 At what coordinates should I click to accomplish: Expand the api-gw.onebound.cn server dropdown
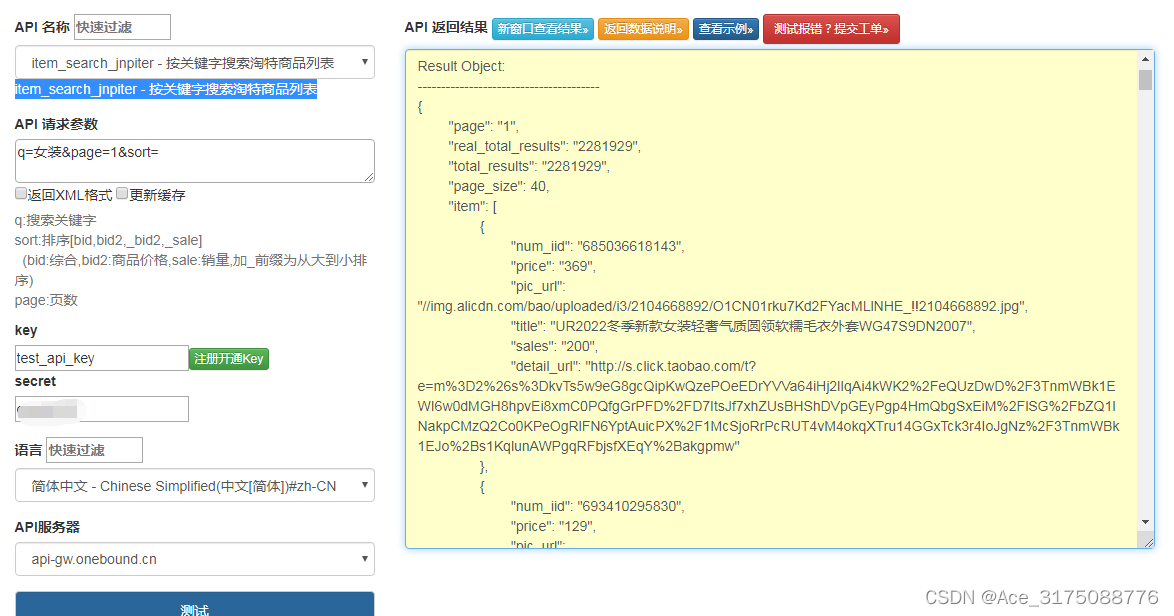(195, 559)
